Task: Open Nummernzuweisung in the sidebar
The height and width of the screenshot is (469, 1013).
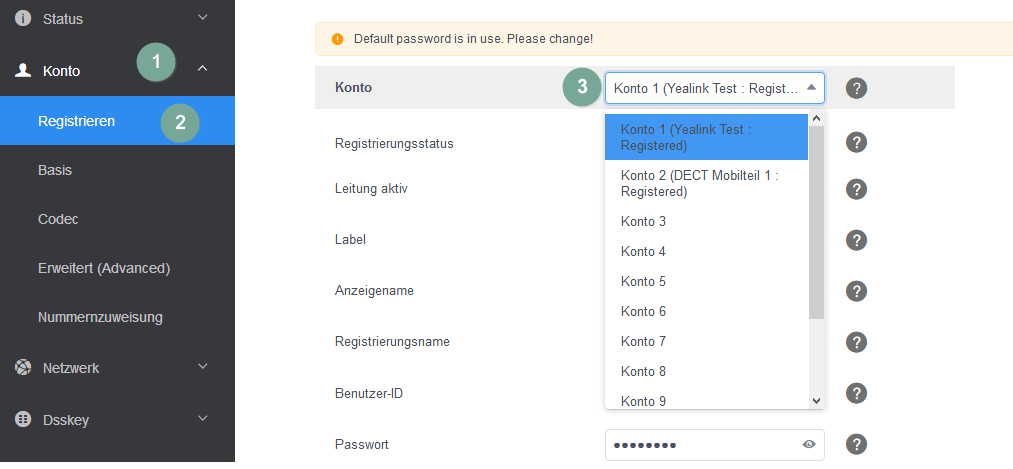Action: point(100,318)
